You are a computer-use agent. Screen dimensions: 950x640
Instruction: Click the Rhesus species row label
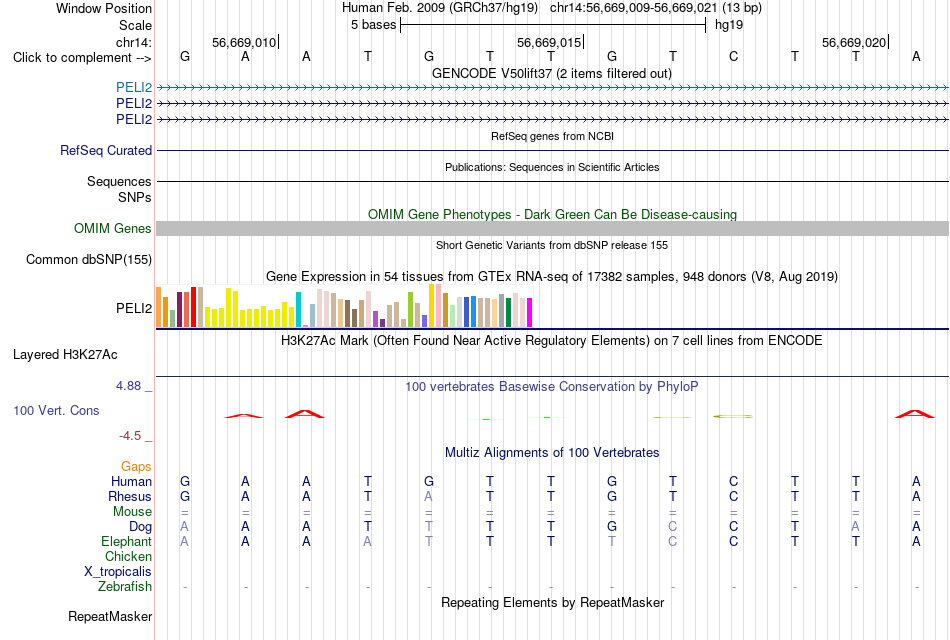click(x=130, y=496)
